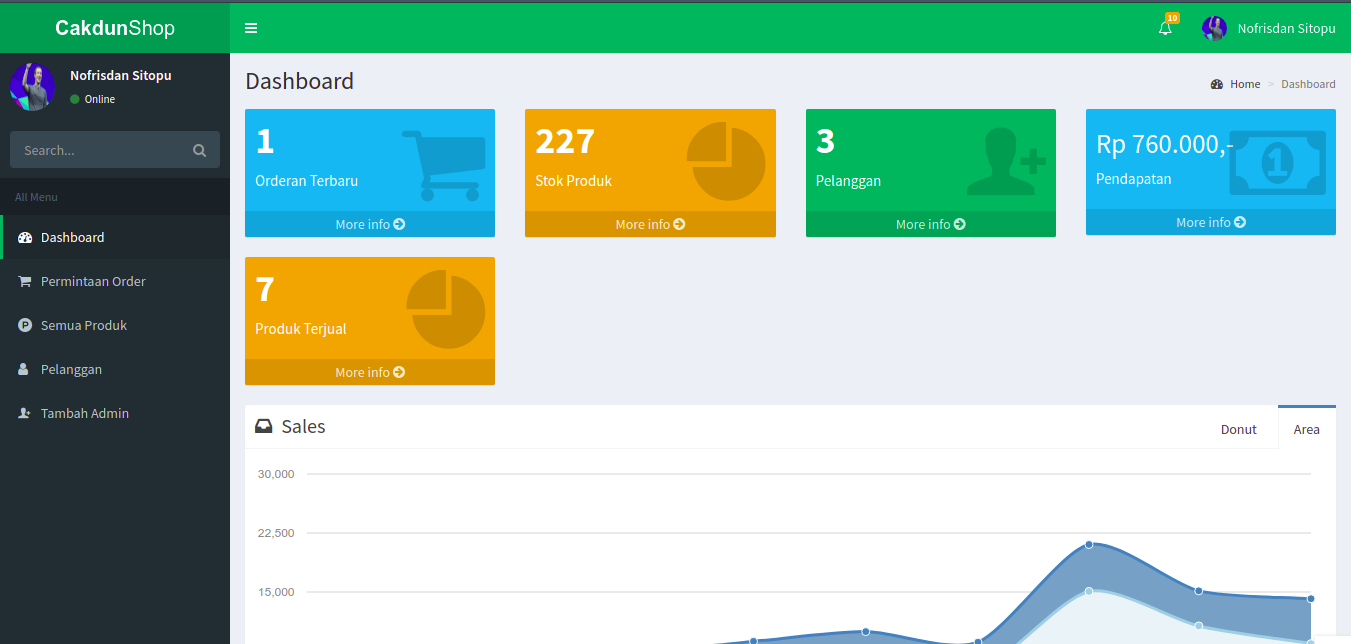Click the Sales panel title
The width and height of the screenshot is (1351, 644).
pyautogui.click(x=303, y=426)
